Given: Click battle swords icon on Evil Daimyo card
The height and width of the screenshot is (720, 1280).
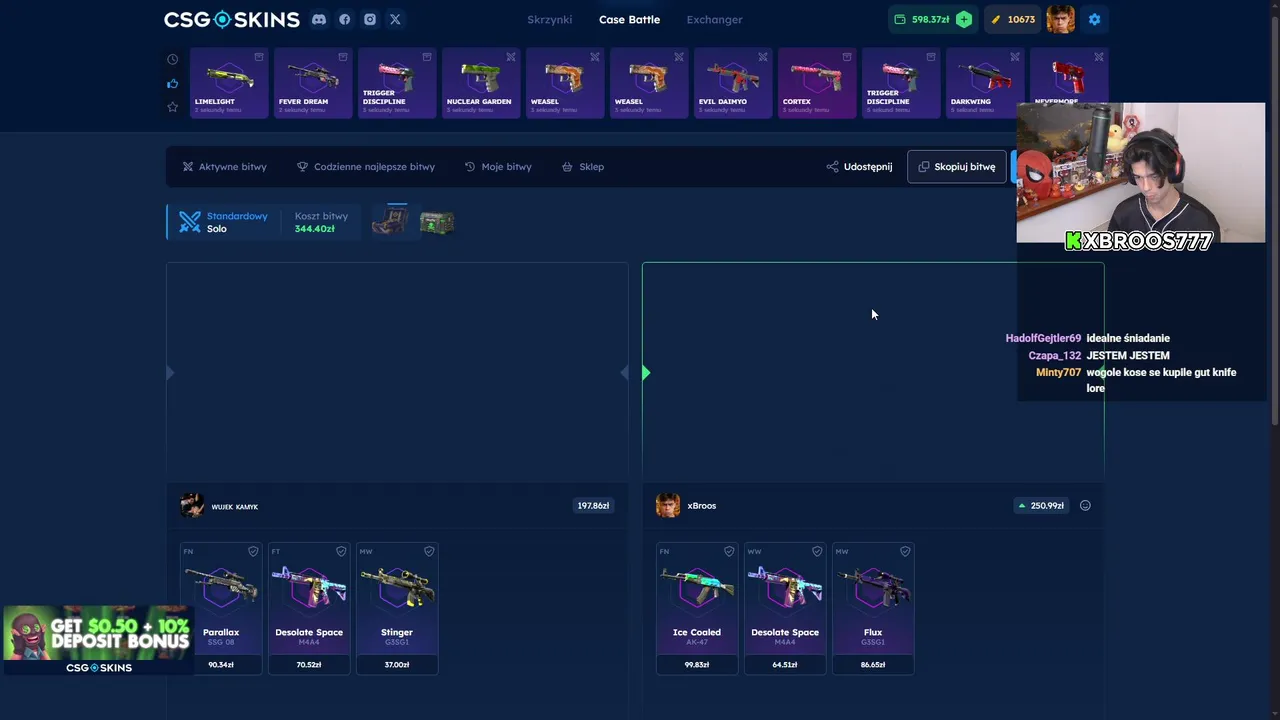Looking at the screenshot, I should point(763,57).
